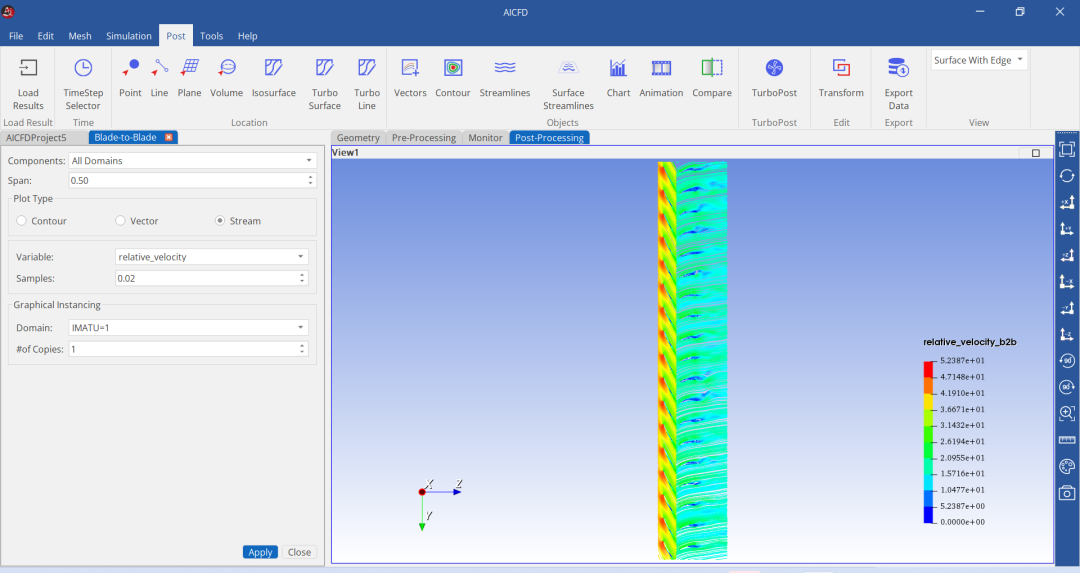Screen dimensions: 1080x573
Task: Click the Samples value stepper arrows
Action: (x=302, y=278)
